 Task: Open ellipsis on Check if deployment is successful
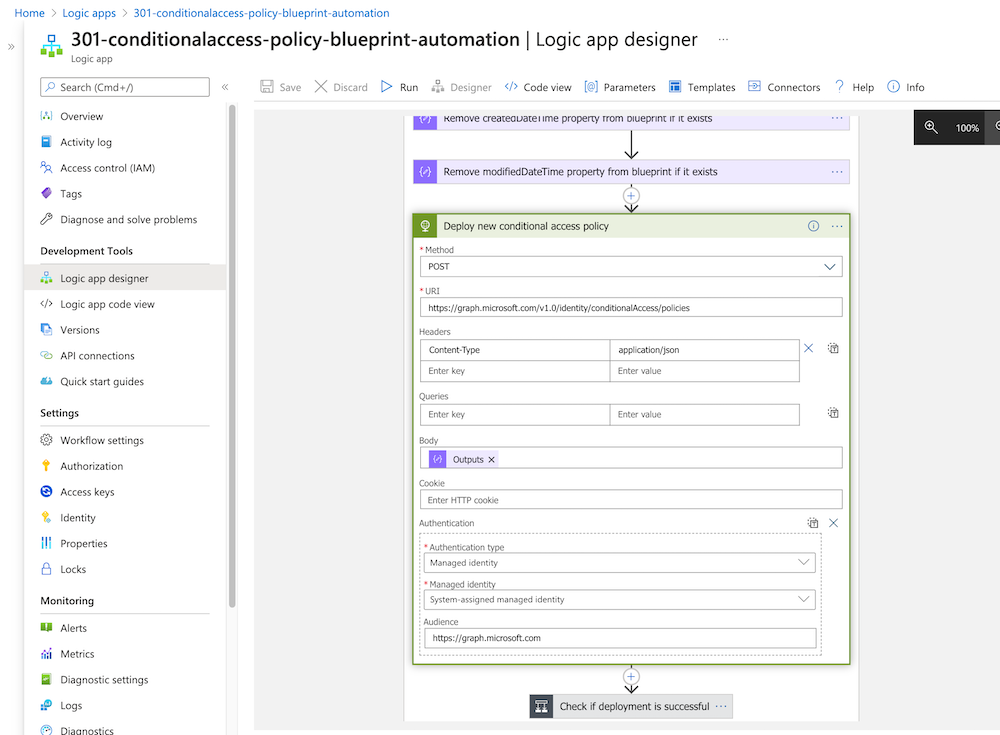[721, 706]
